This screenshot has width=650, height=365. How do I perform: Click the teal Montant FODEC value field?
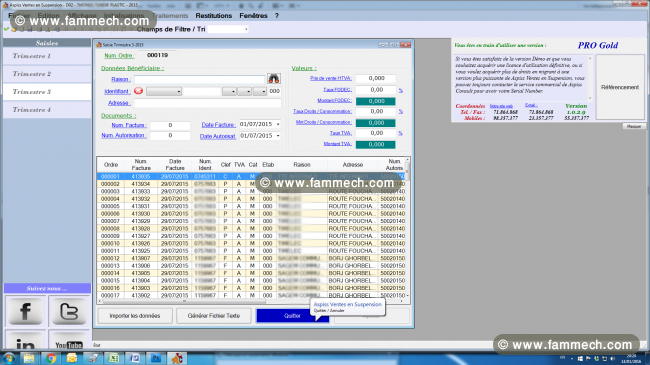point(376,101)
